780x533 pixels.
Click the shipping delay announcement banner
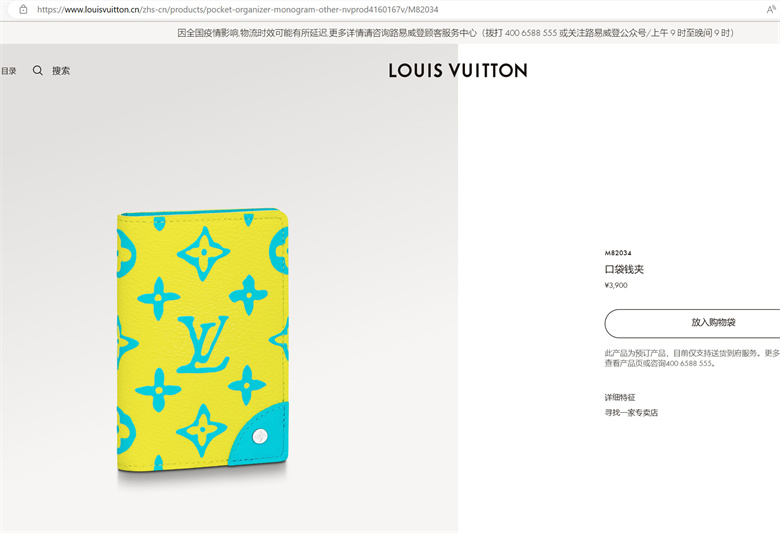click(455, 33)
